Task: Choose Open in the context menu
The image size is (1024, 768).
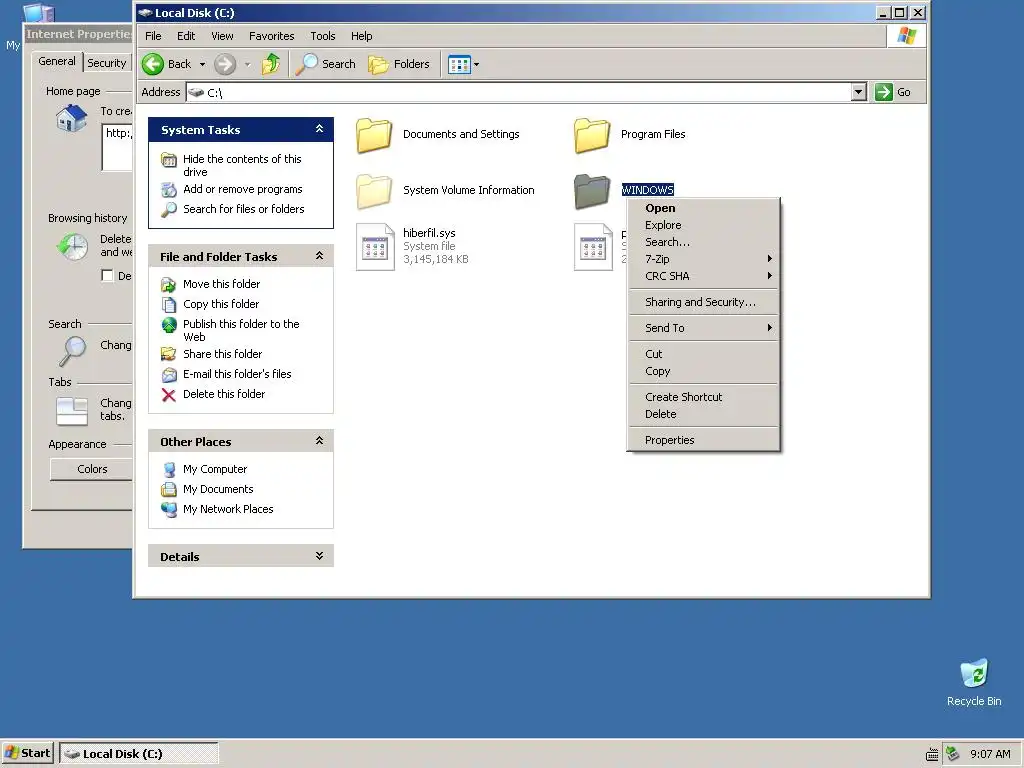Action: (x=703, y=208)
